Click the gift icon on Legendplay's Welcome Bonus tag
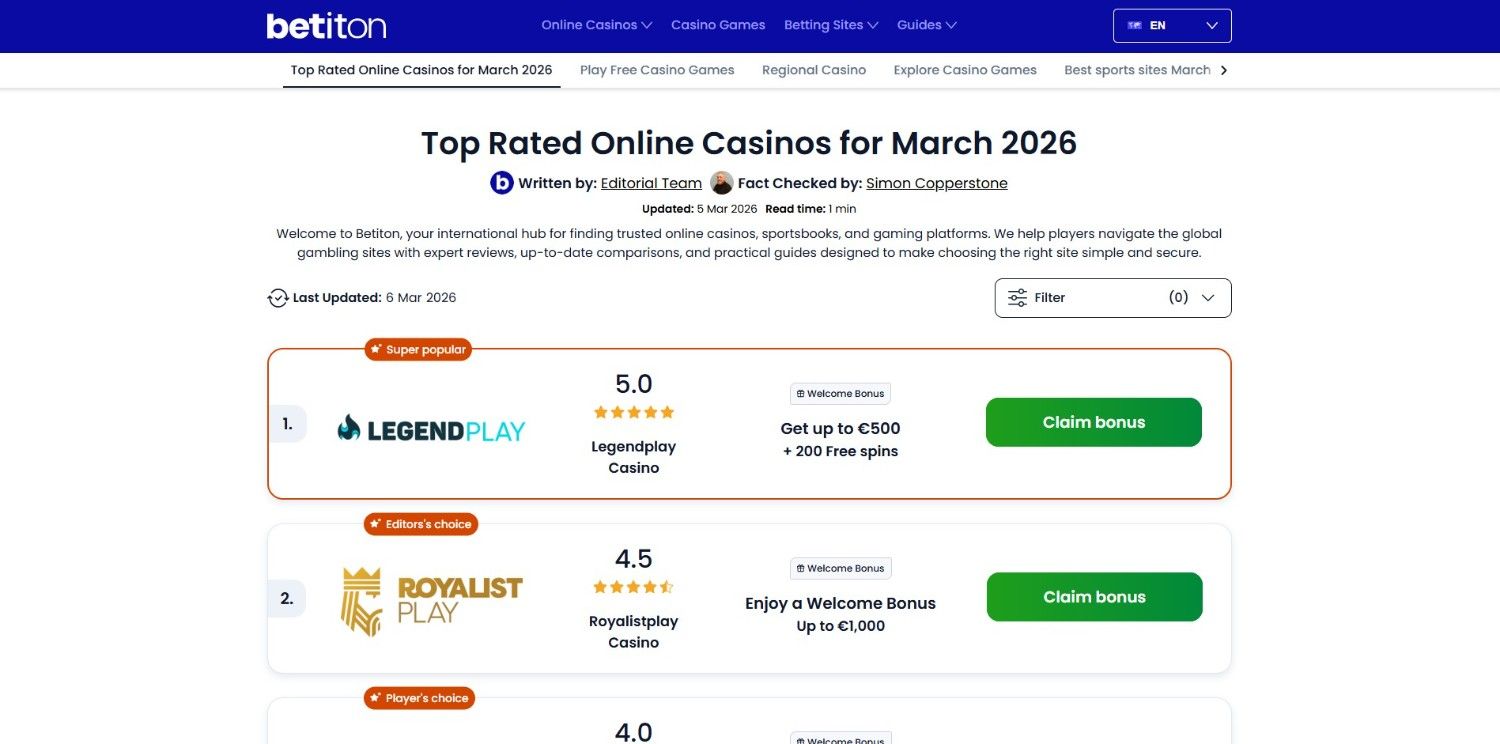 pos(800,393)
